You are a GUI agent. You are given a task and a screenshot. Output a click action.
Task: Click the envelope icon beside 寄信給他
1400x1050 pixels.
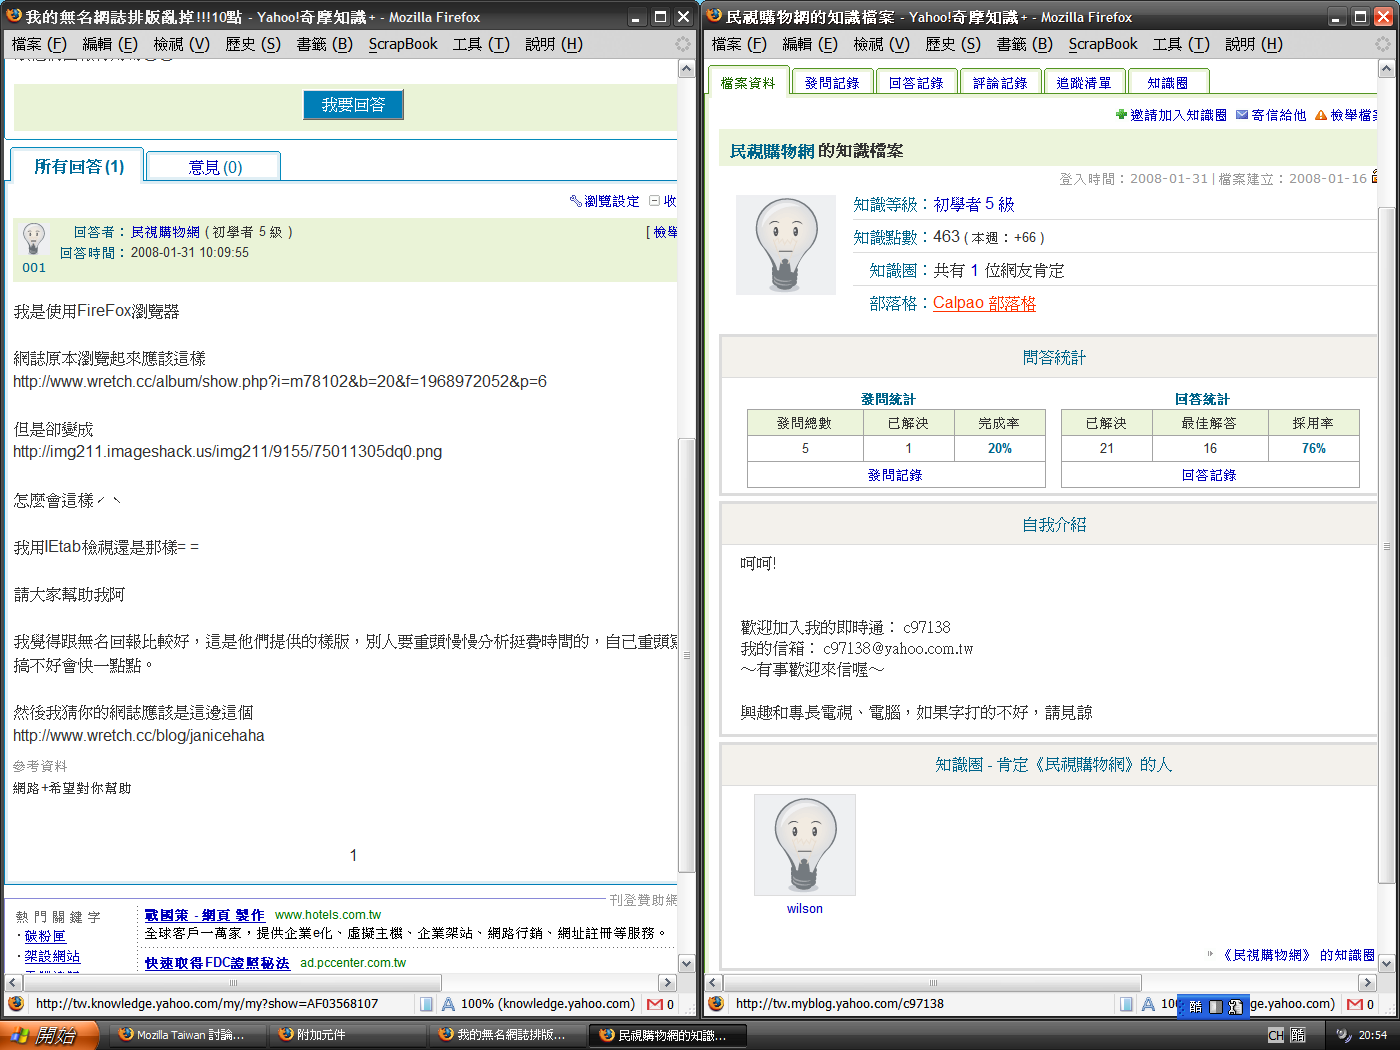[1242, 115]
